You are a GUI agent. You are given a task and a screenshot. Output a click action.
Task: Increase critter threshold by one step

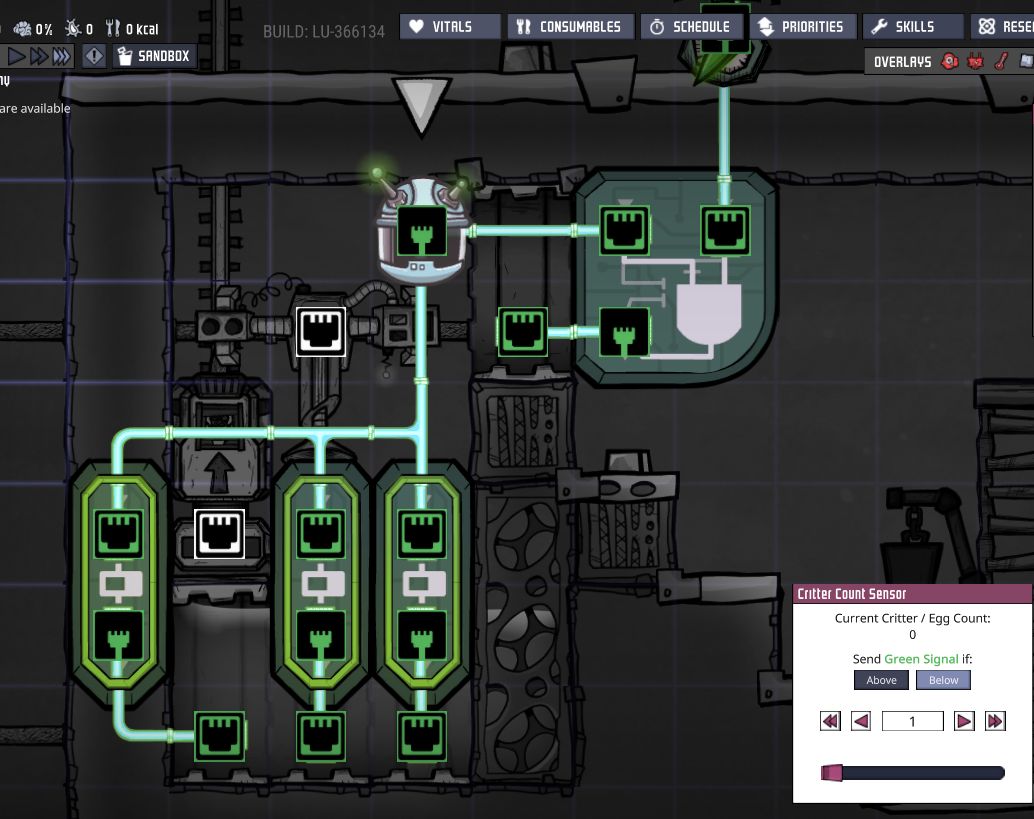pos(964,721)
